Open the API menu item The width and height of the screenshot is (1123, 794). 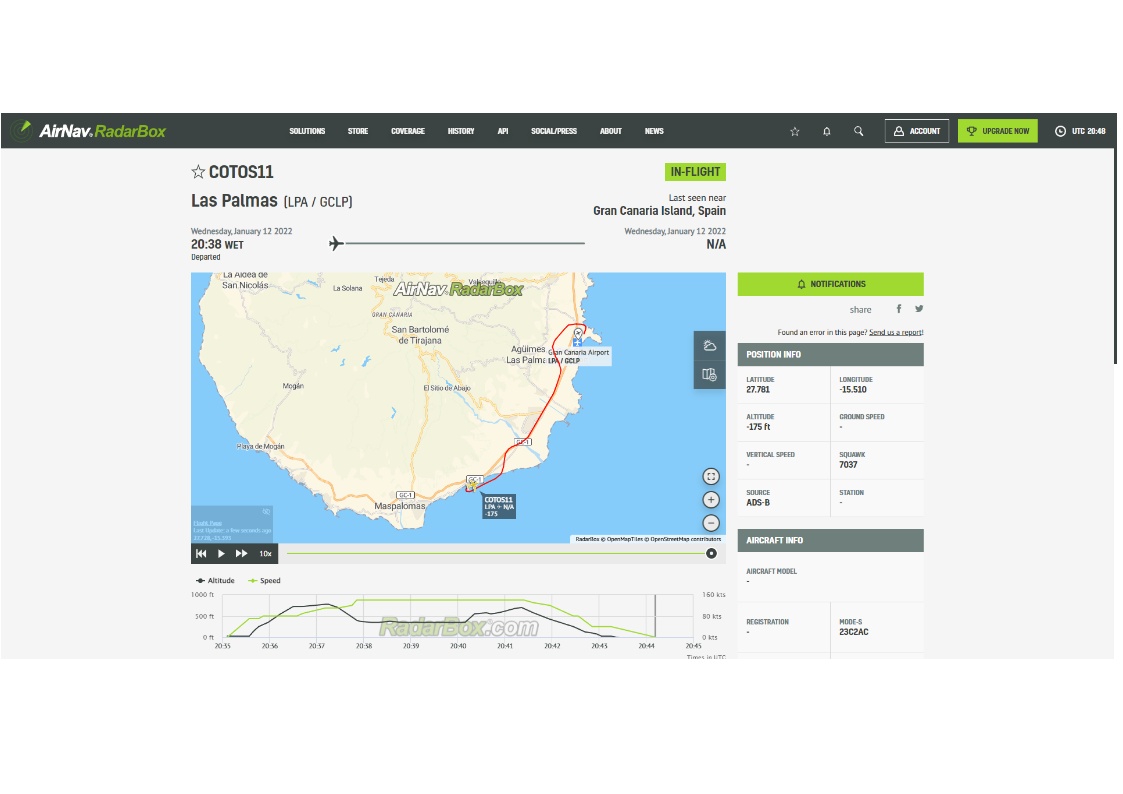pos(503,131)
